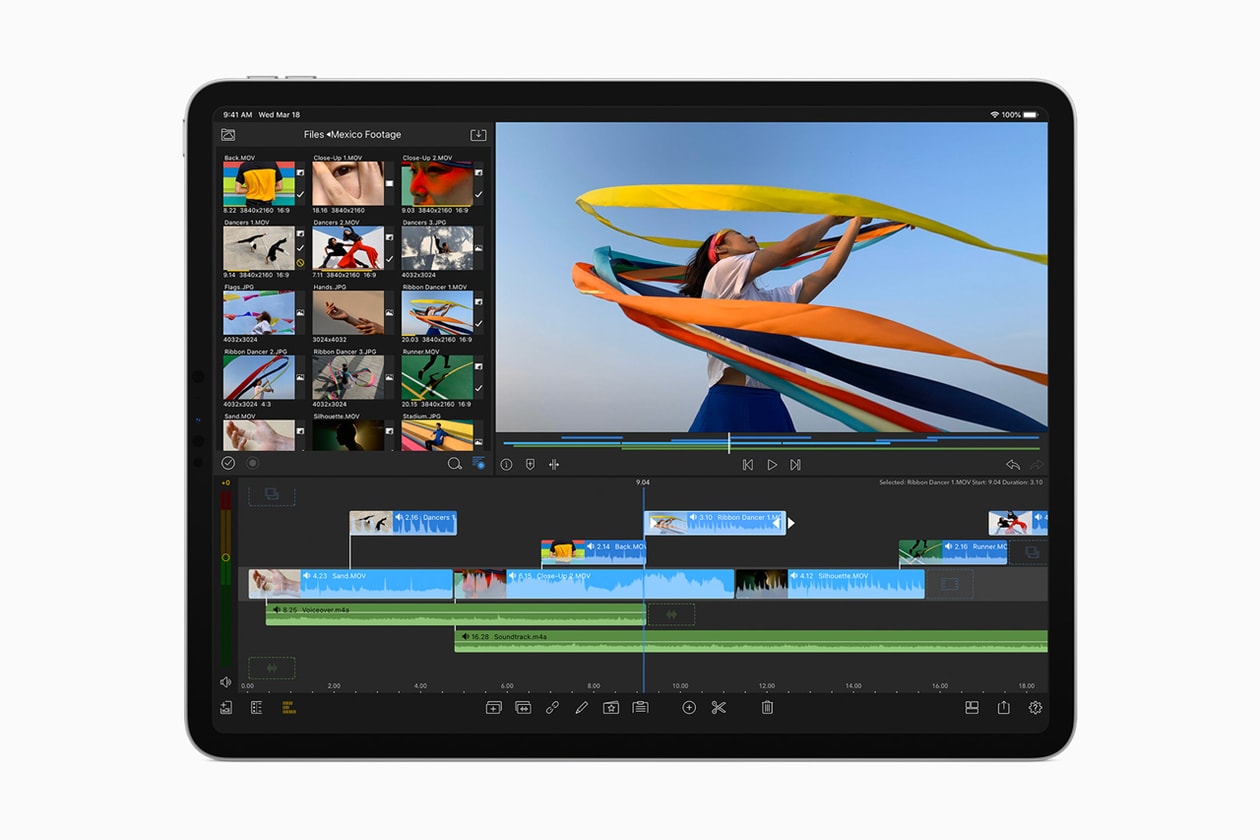Switch the library to sorted view

pos(478,463)
